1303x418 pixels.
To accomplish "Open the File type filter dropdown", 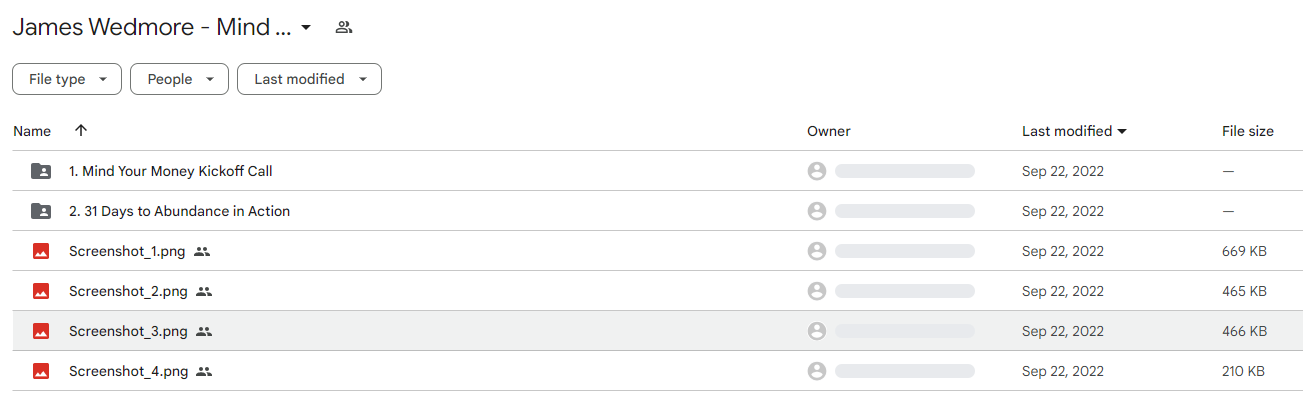I will (67, 79).
